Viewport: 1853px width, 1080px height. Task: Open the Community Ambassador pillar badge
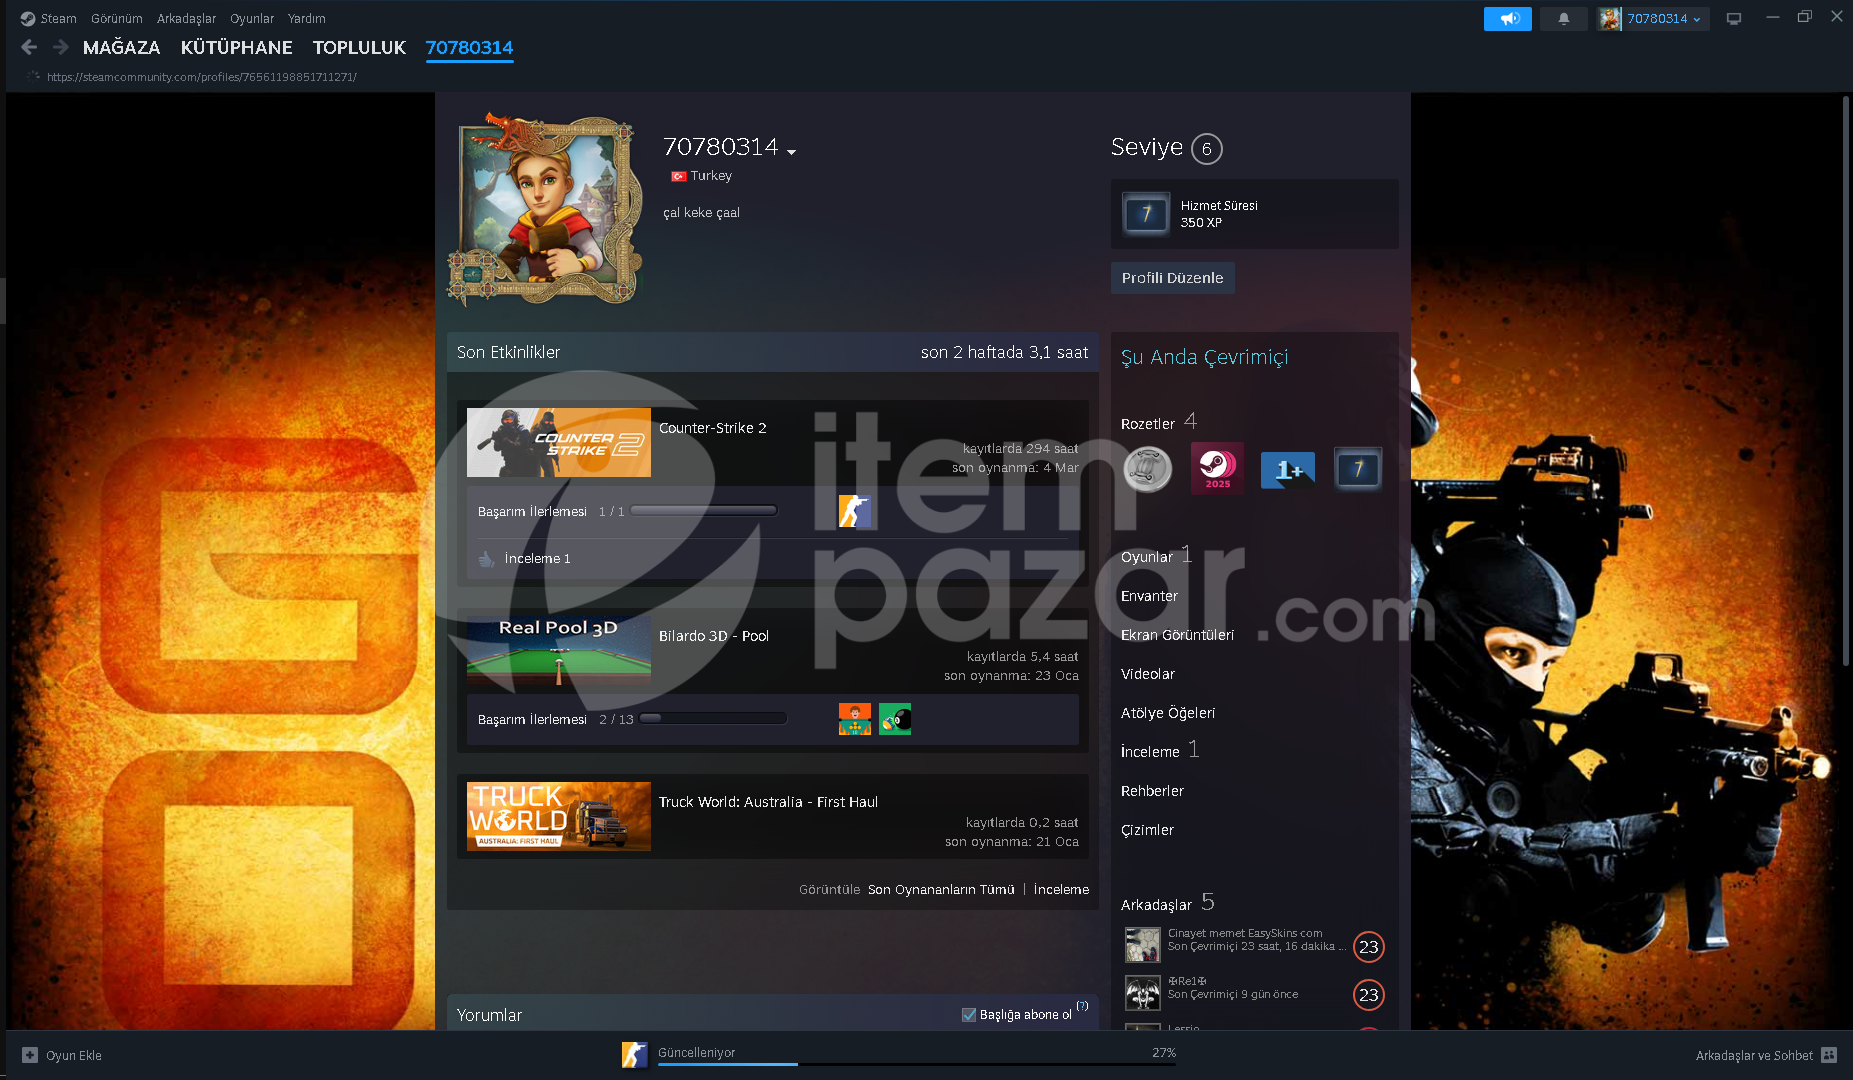(1147, 468)
